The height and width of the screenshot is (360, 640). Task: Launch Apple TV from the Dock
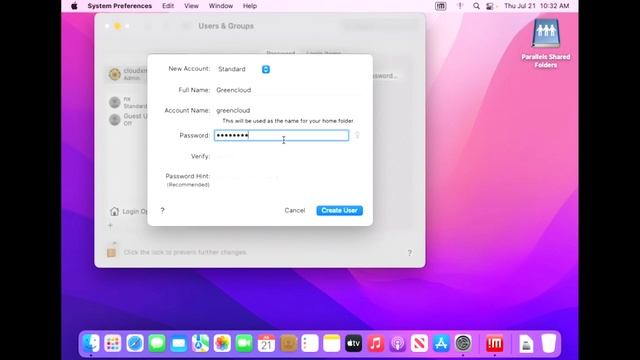point(353,343)
